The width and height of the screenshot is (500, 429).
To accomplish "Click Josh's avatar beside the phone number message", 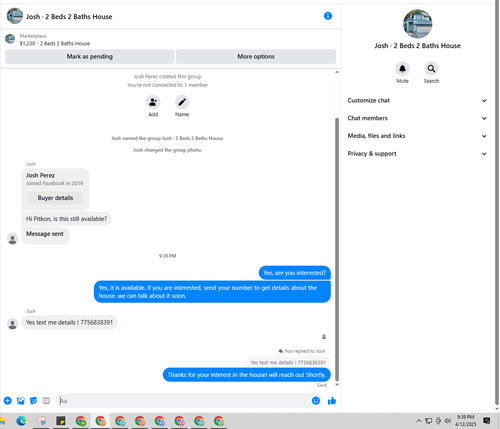I will (x=13, y=324).
